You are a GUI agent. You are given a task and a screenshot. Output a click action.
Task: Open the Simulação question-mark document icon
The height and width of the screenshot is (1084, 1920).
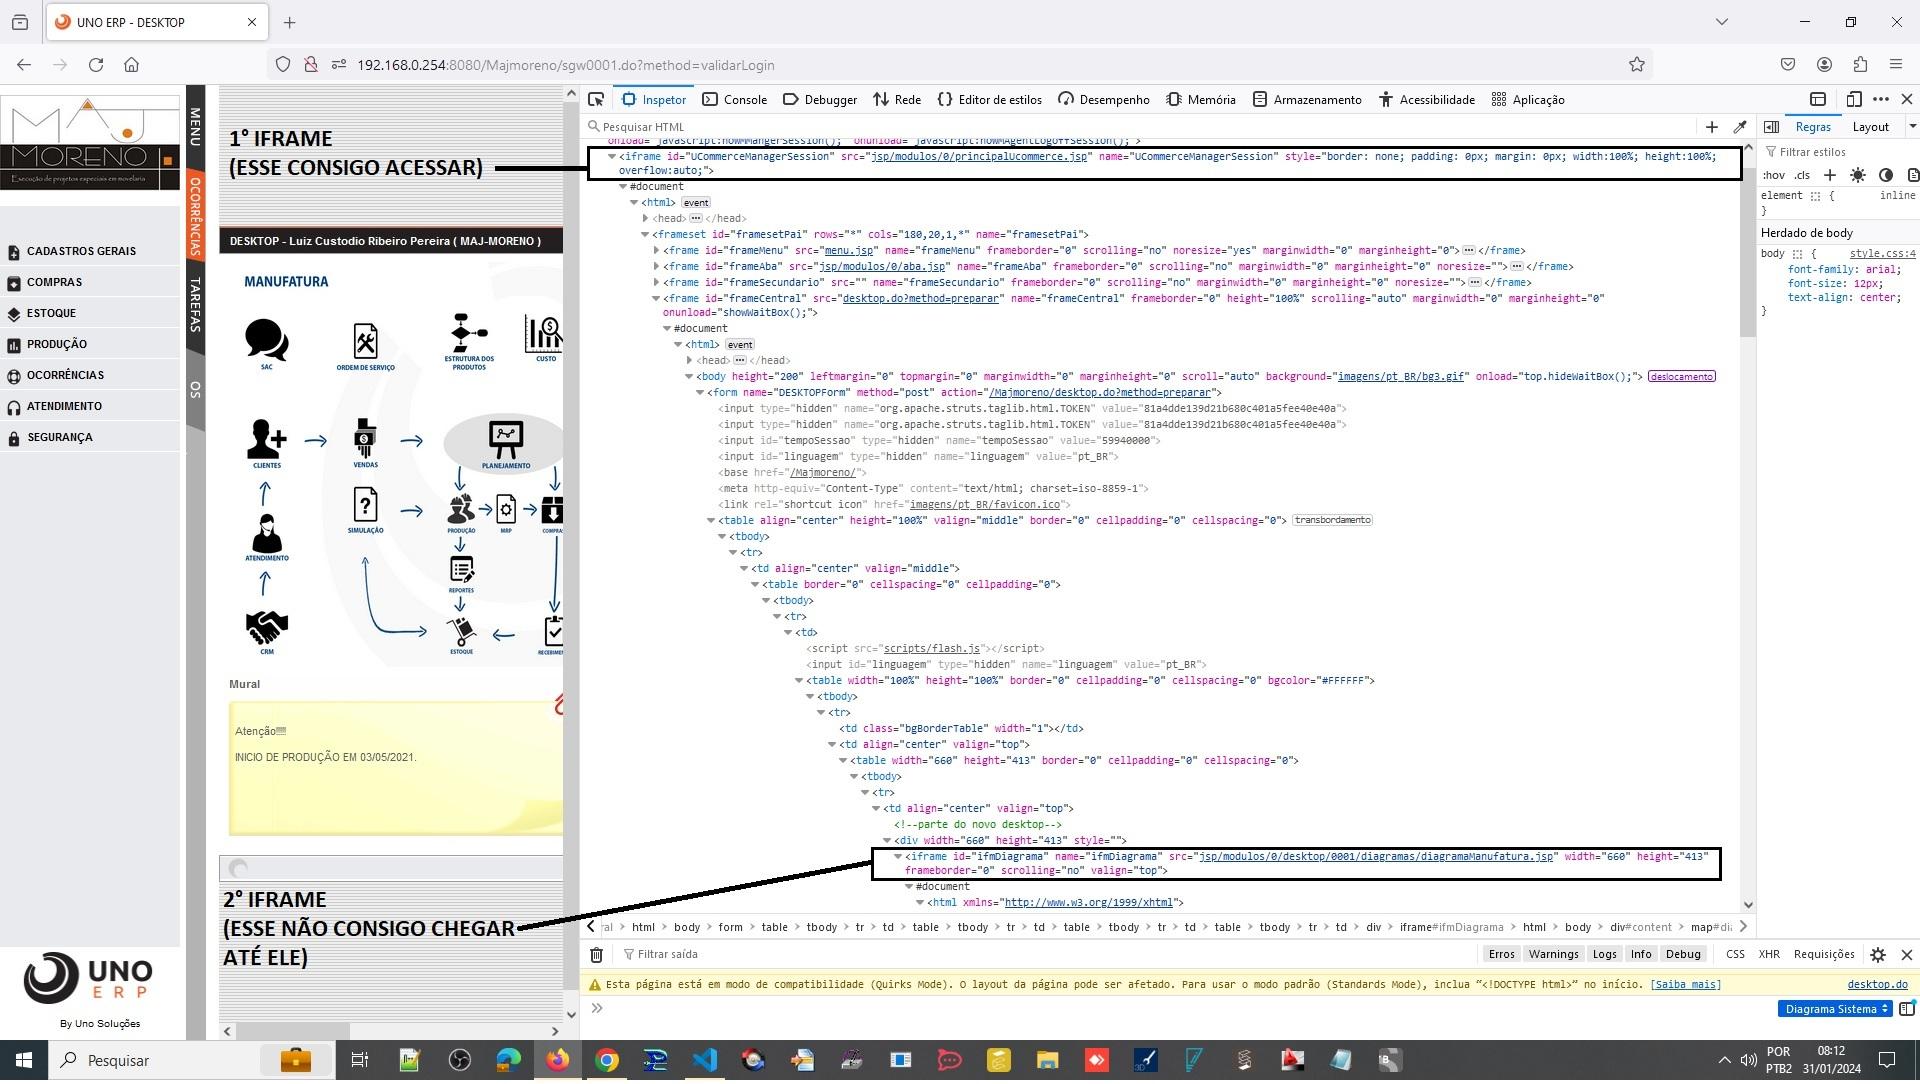365,505
